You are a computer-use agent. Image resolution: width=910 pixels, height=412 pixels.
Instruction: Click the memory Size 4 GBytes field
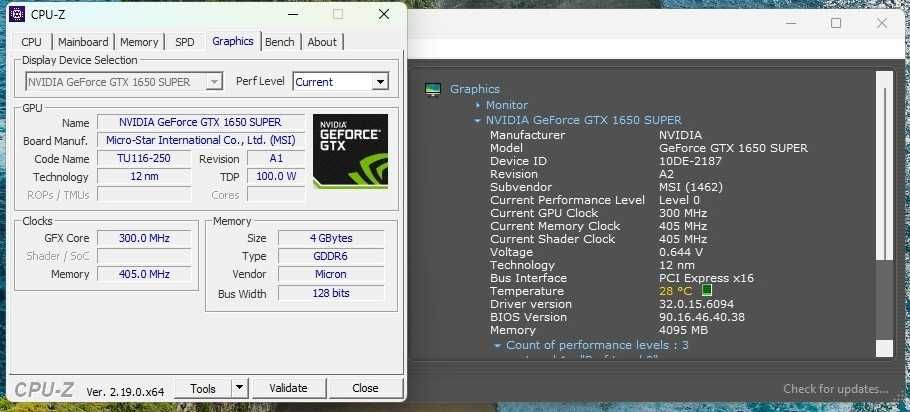tap(331, 238)
